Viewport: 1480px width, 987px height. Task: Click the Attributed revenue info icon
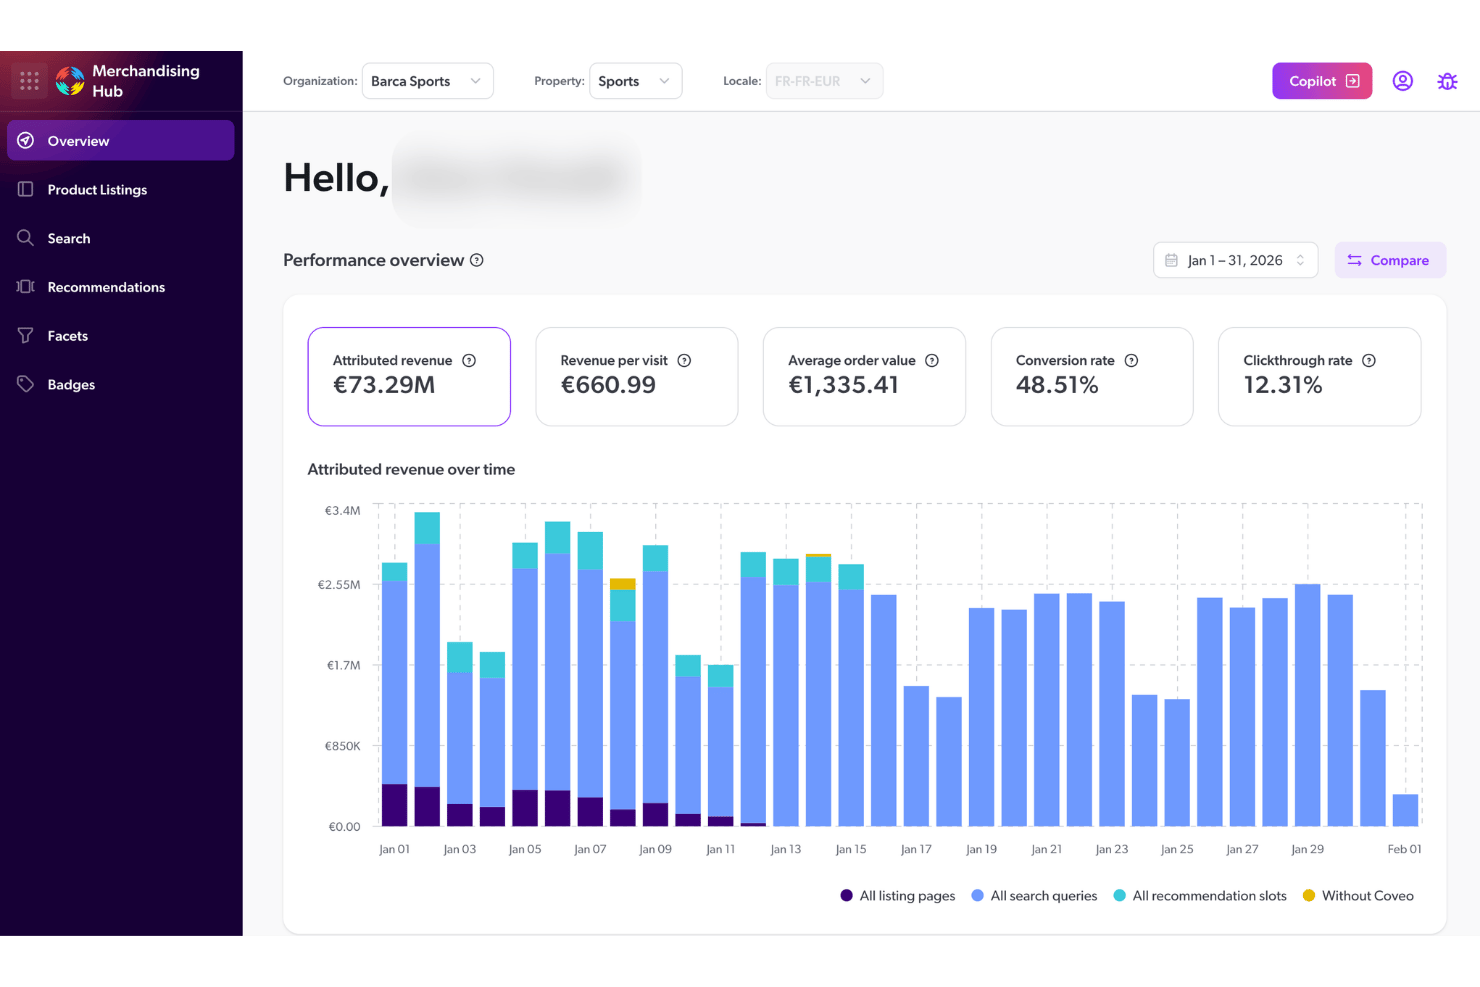coord(469,361)
